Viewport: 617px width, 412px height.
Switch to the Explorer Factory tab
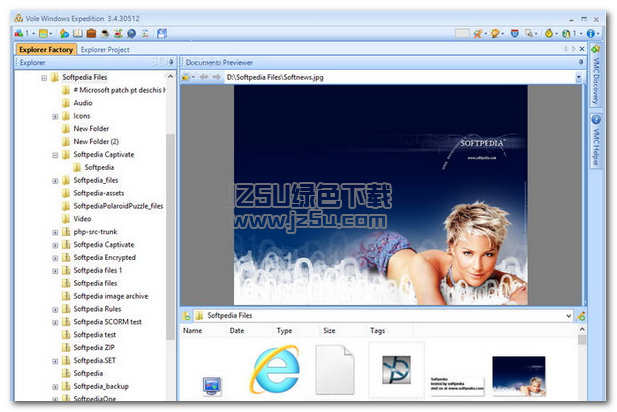(46, 50)
